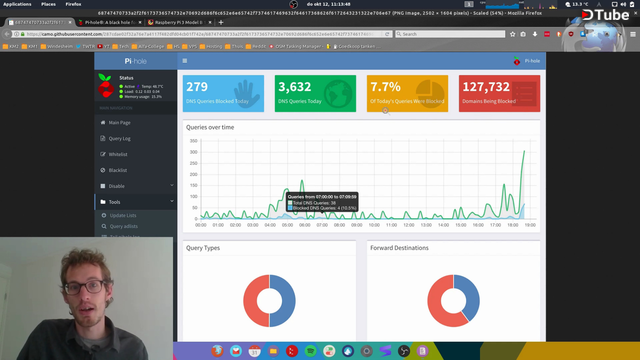
Task: Open the Tech bookmarks folder
Action: [x=120, y=47]
